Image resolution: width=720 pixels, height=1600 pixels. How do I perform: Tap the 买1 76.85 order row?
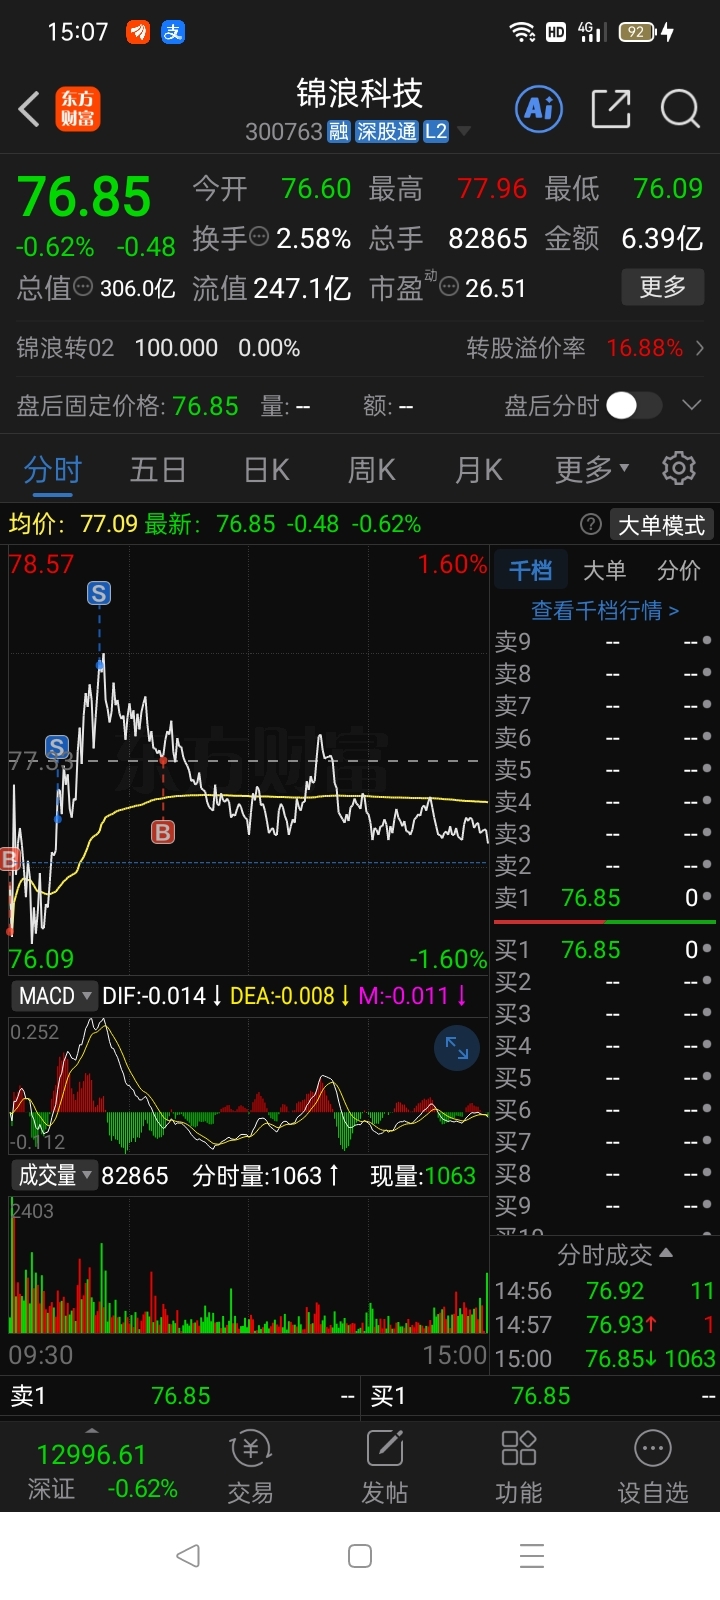pyautogui.click(x=604, y=950)
